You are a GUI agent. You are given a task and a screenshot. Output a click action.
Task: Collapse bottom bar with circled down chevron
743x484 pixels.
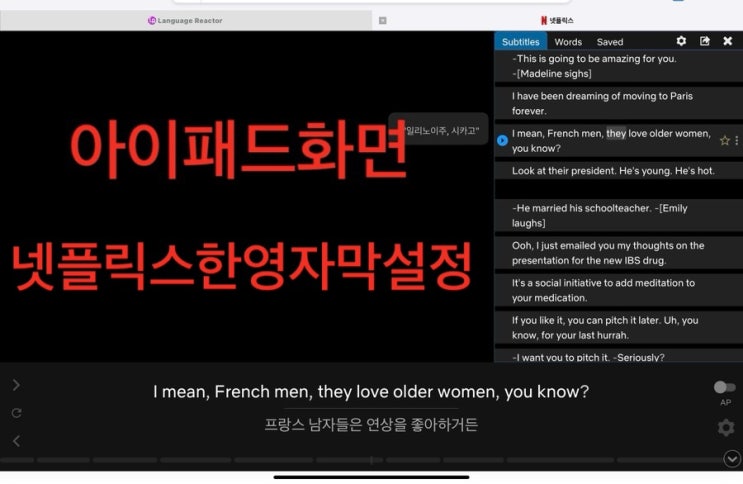click(732, 459)
